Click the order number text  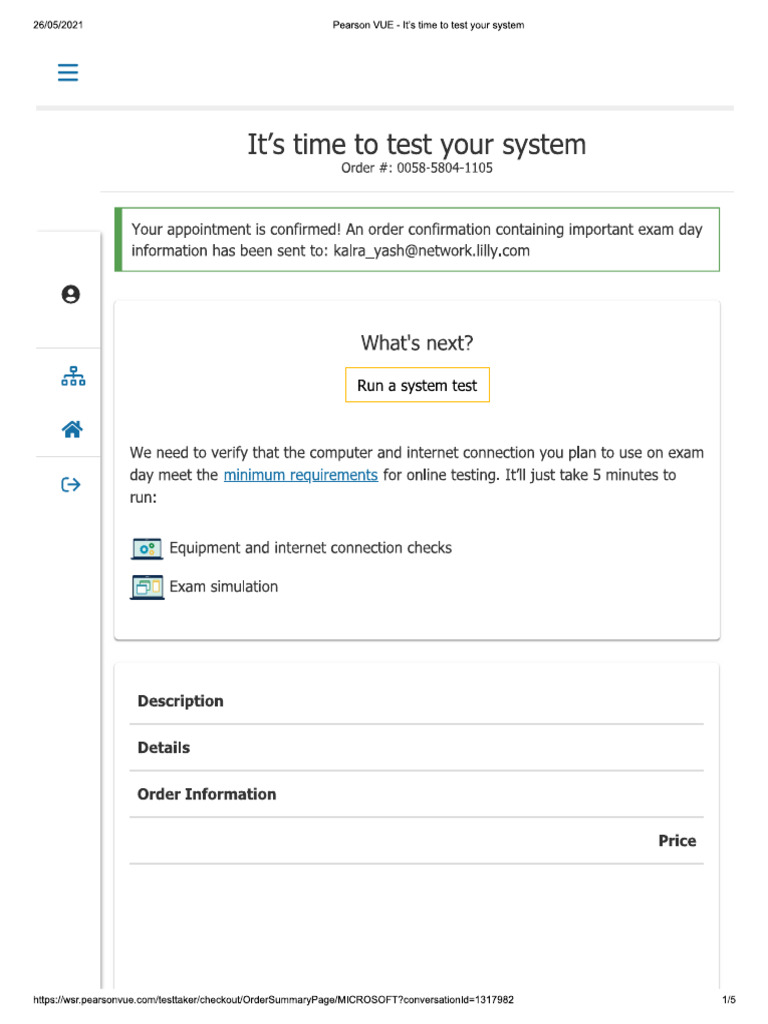pos(417,169)
